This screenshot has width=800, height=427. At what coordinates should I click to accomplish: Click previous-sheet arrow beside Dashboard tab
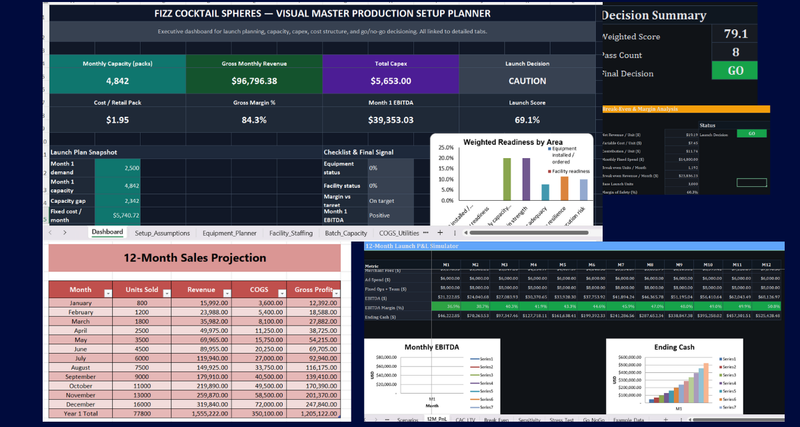pyautogui.click(x=51, y=233)
